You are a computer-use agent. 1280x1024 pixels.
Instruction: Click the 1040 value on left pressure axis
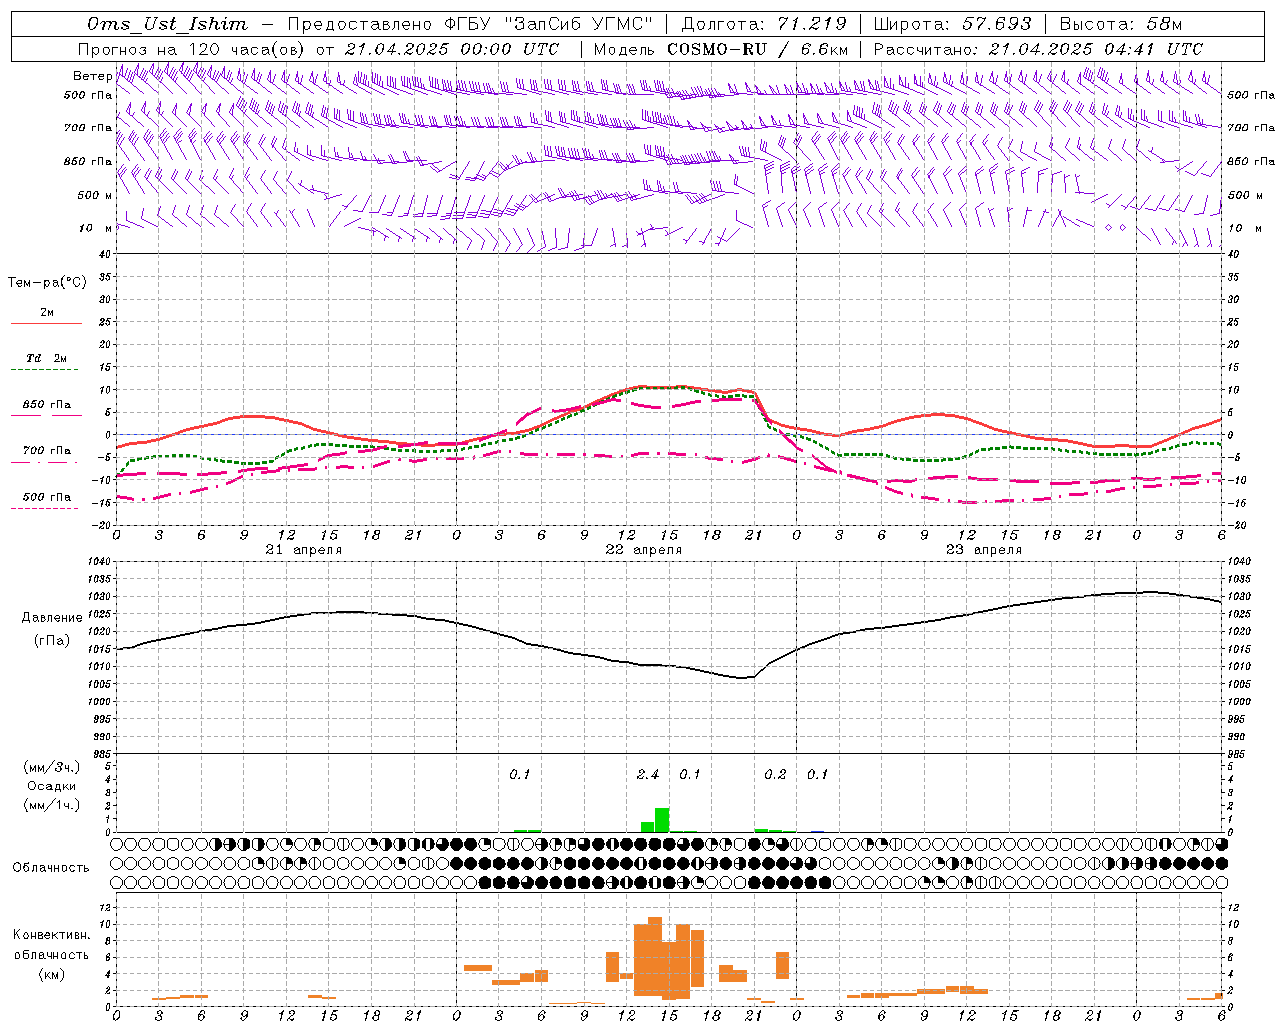click(98, 562)
